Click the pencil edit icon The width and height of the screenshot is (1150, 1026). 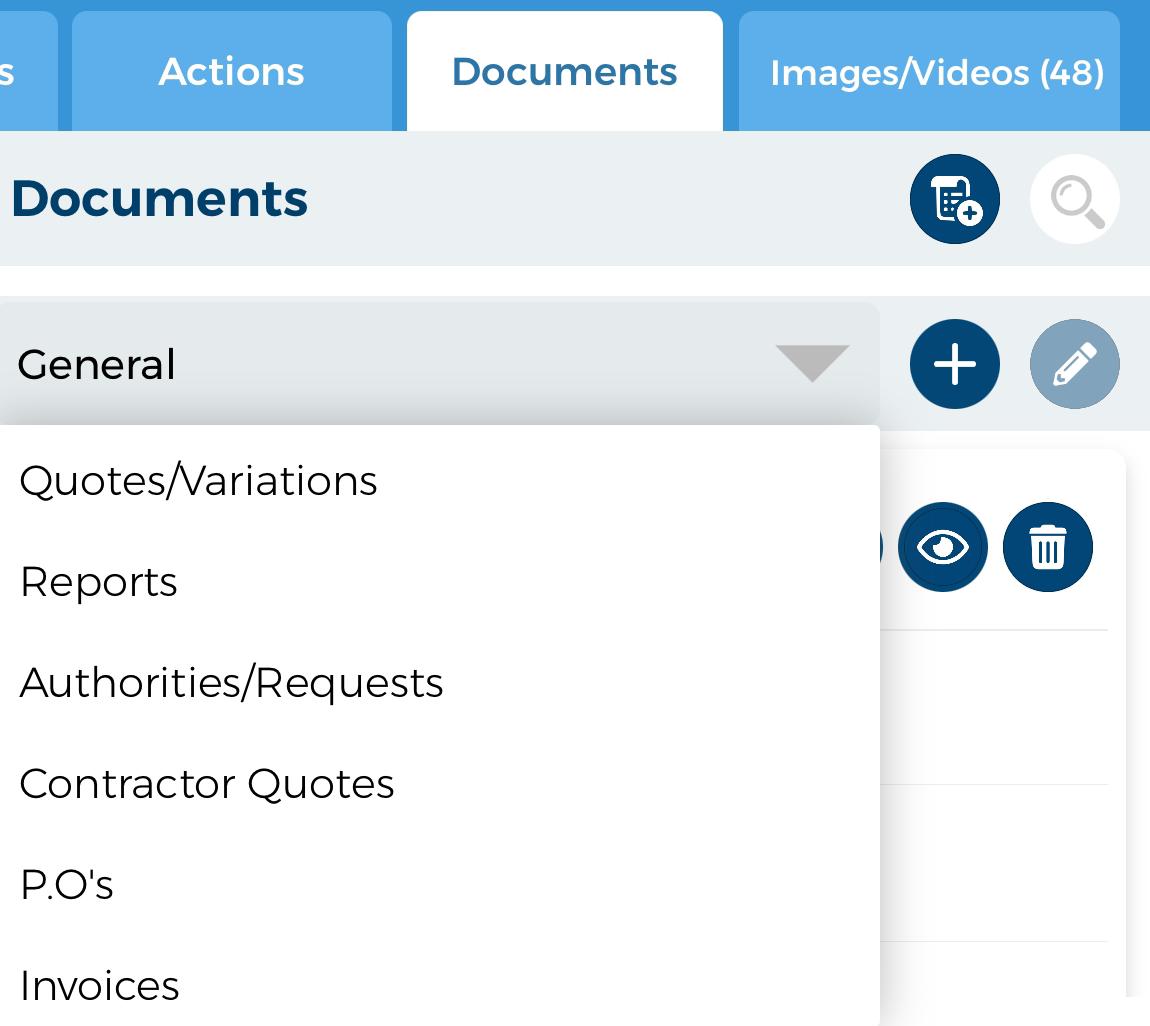click(x=1074, y=364)
